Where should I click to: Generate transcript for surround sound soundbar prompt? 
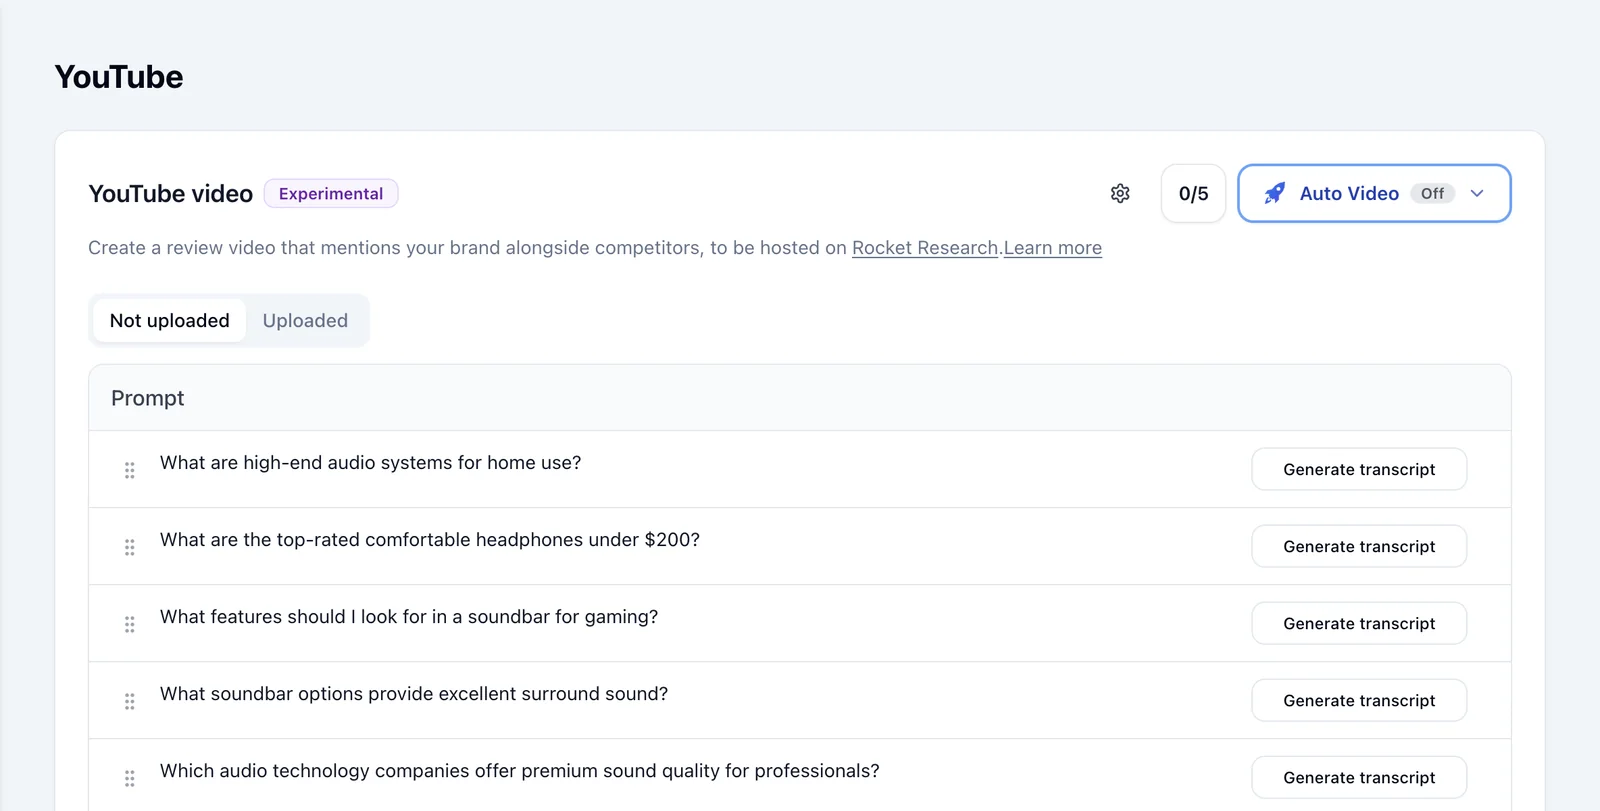(x=1359, y=700)
